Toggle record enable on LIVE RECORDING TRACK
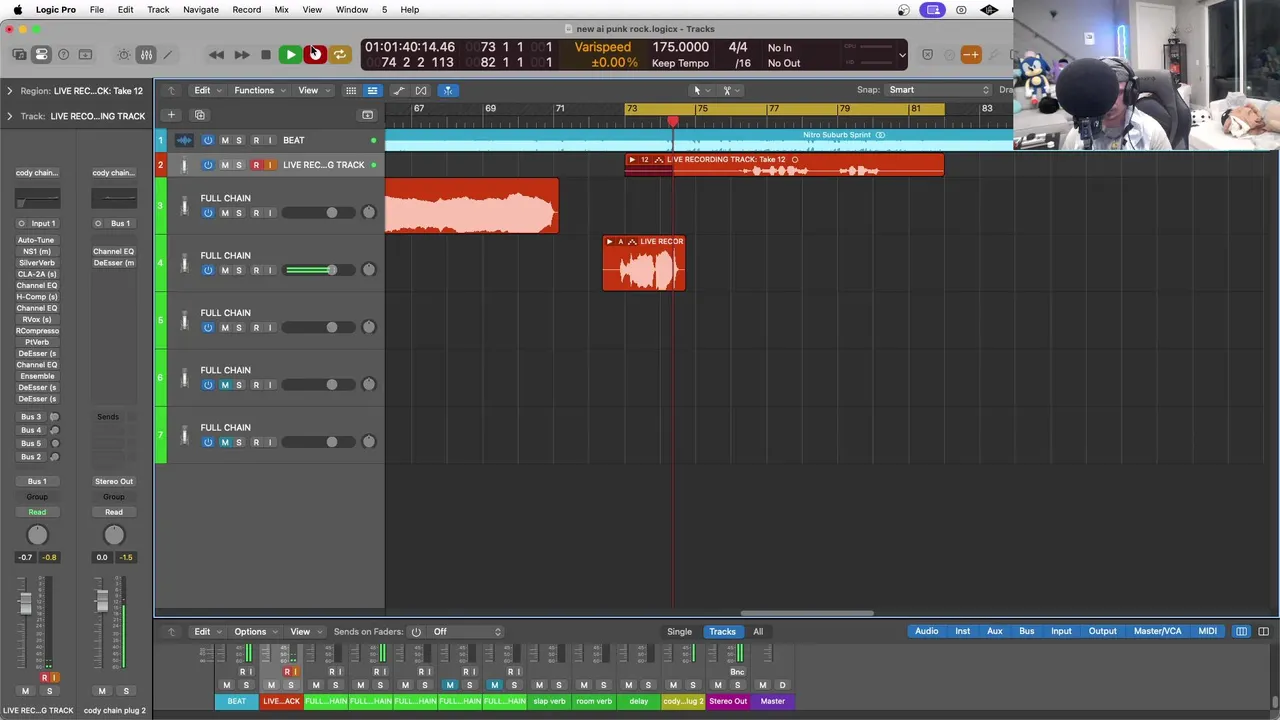The image size is (1280, 720). coord(256,165)
